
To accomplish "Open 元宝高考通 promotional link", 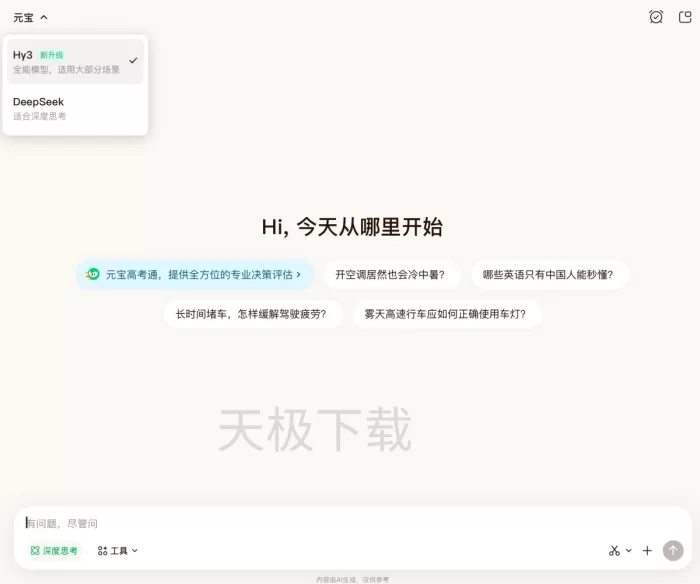I will coord(195,275).
